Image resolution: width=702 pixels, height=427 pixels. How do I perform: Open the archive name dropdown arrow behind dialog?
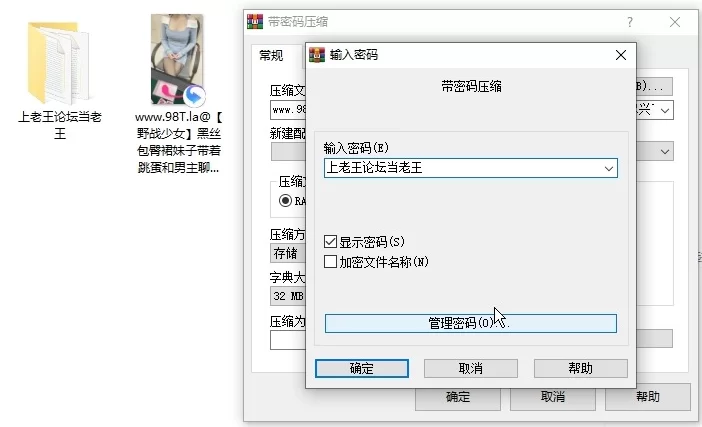click(x=665, y=110)
